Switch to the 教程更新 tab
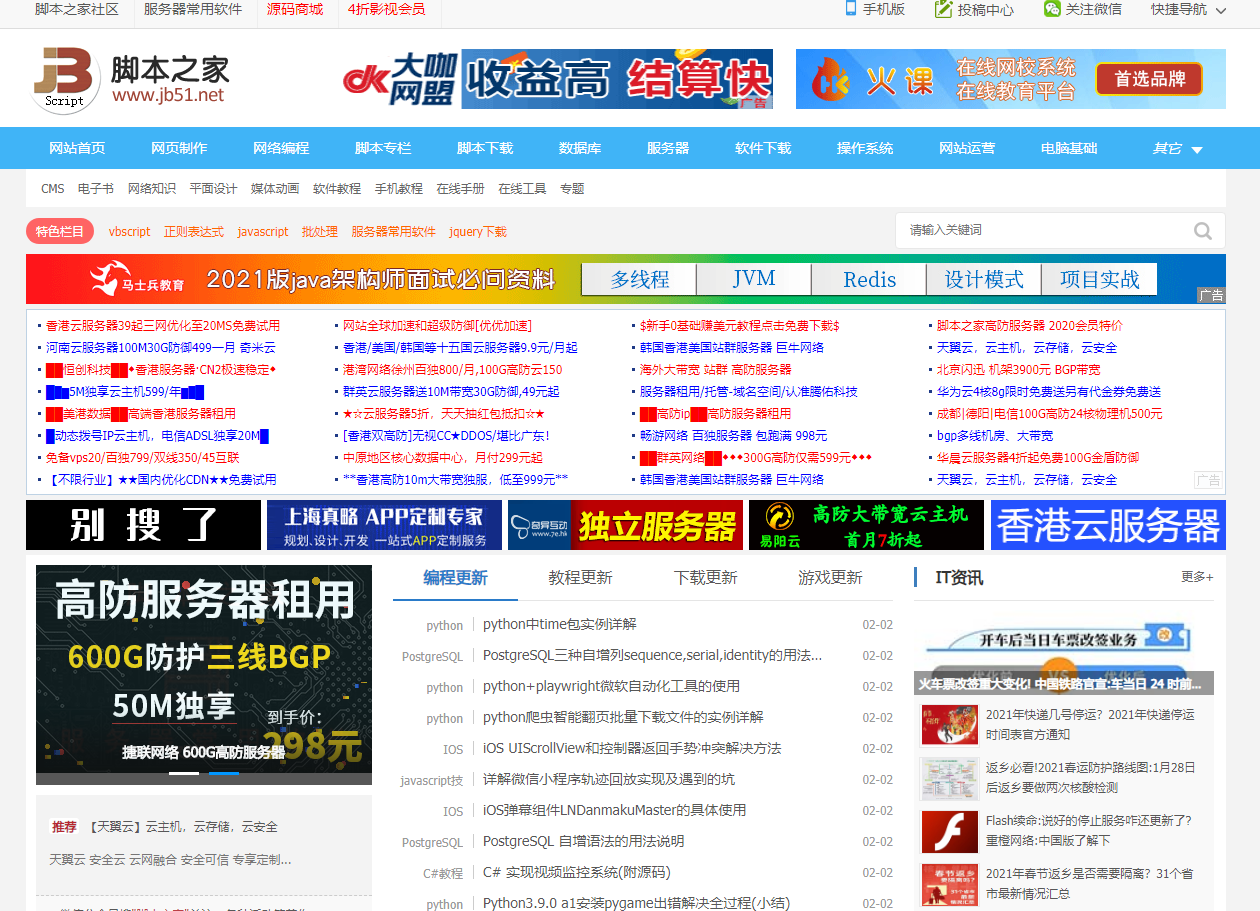1260x911 pixels. 578,578
